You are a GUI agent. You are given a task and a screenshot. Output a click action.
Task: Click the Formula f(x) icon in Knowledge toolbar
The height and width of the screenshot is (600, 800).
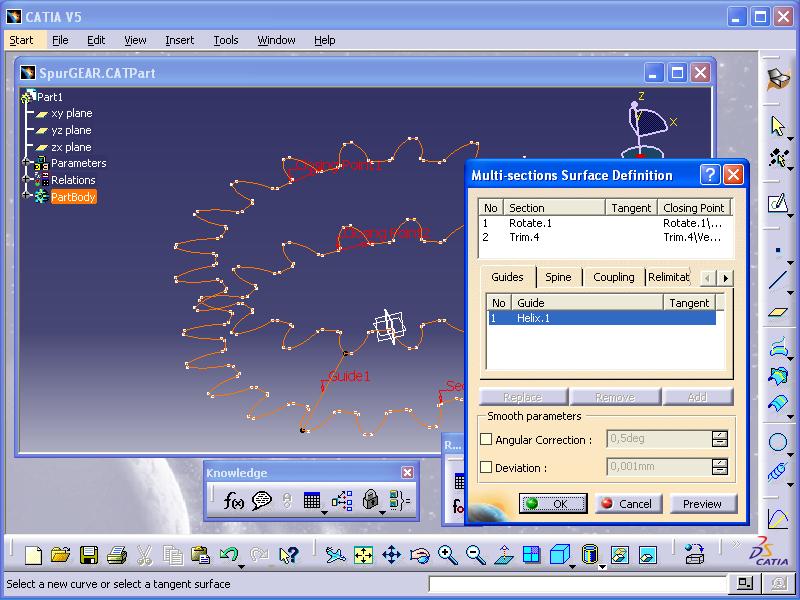[234, 501]
